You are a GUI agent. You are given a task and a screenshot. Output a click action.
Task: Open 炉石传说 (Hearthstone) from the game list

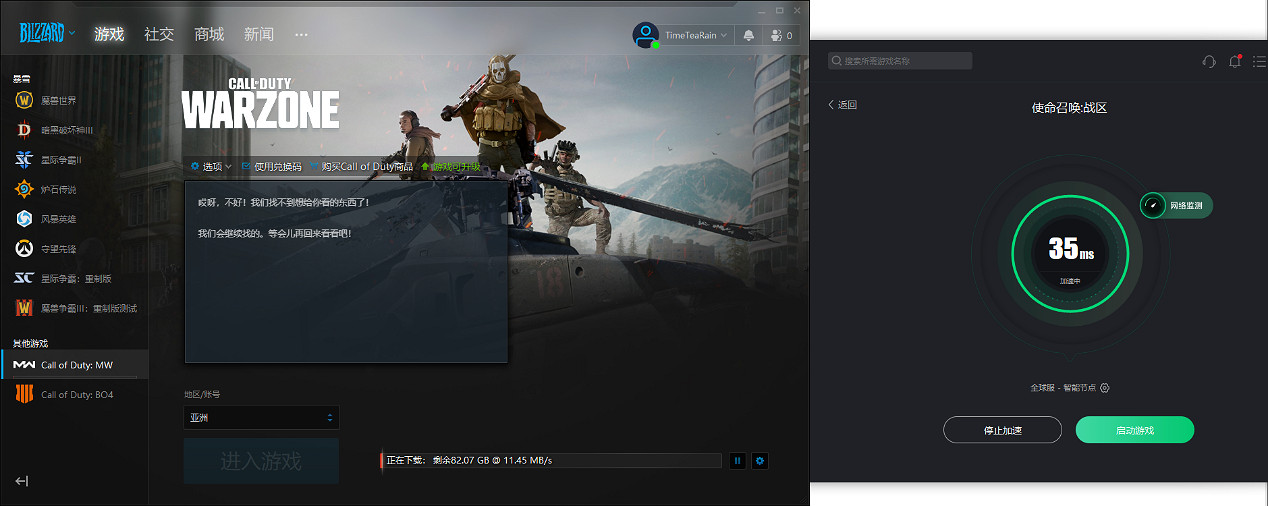click(58, 189)
